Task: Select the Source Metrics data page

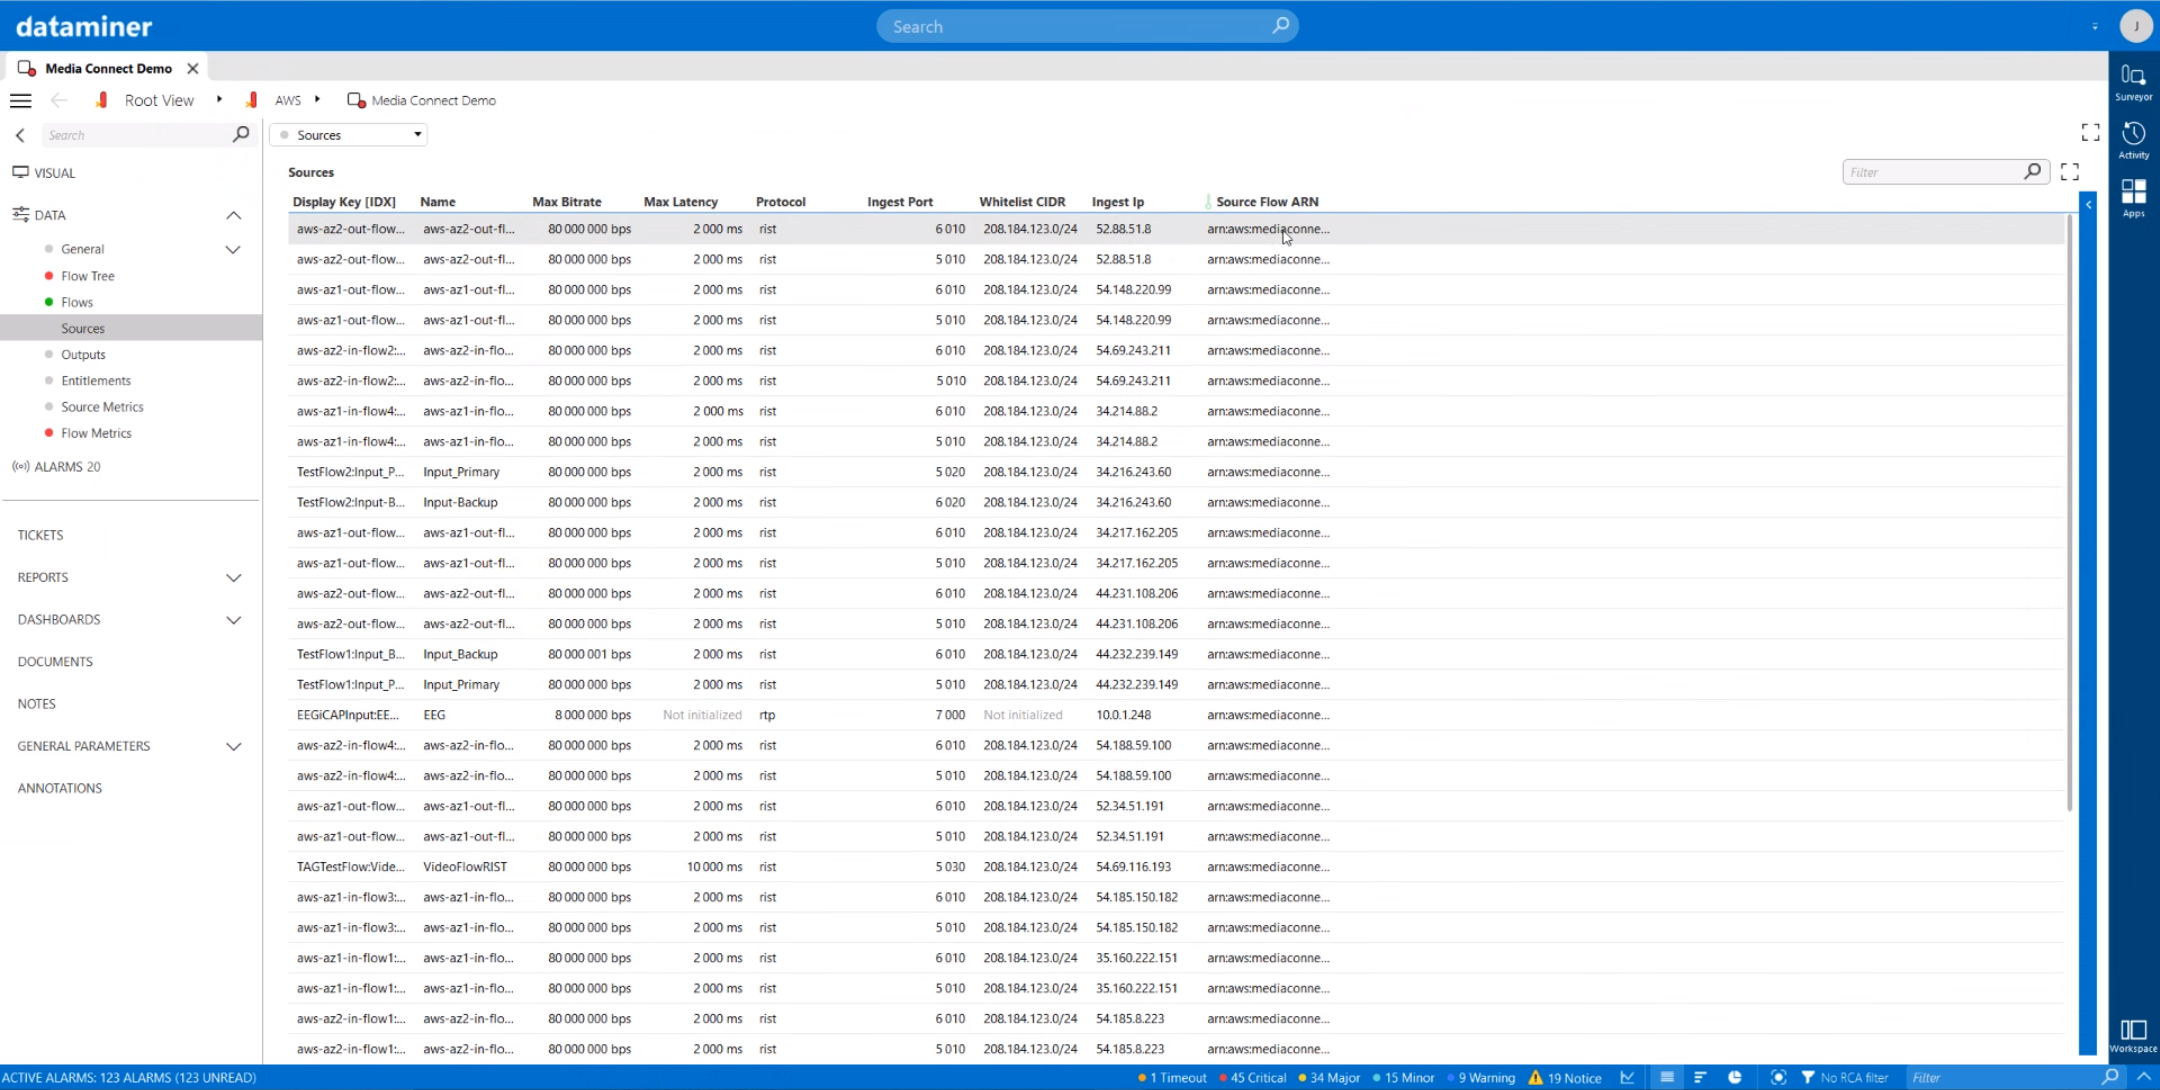Action: pyautogui.click(x=102, y=407)
